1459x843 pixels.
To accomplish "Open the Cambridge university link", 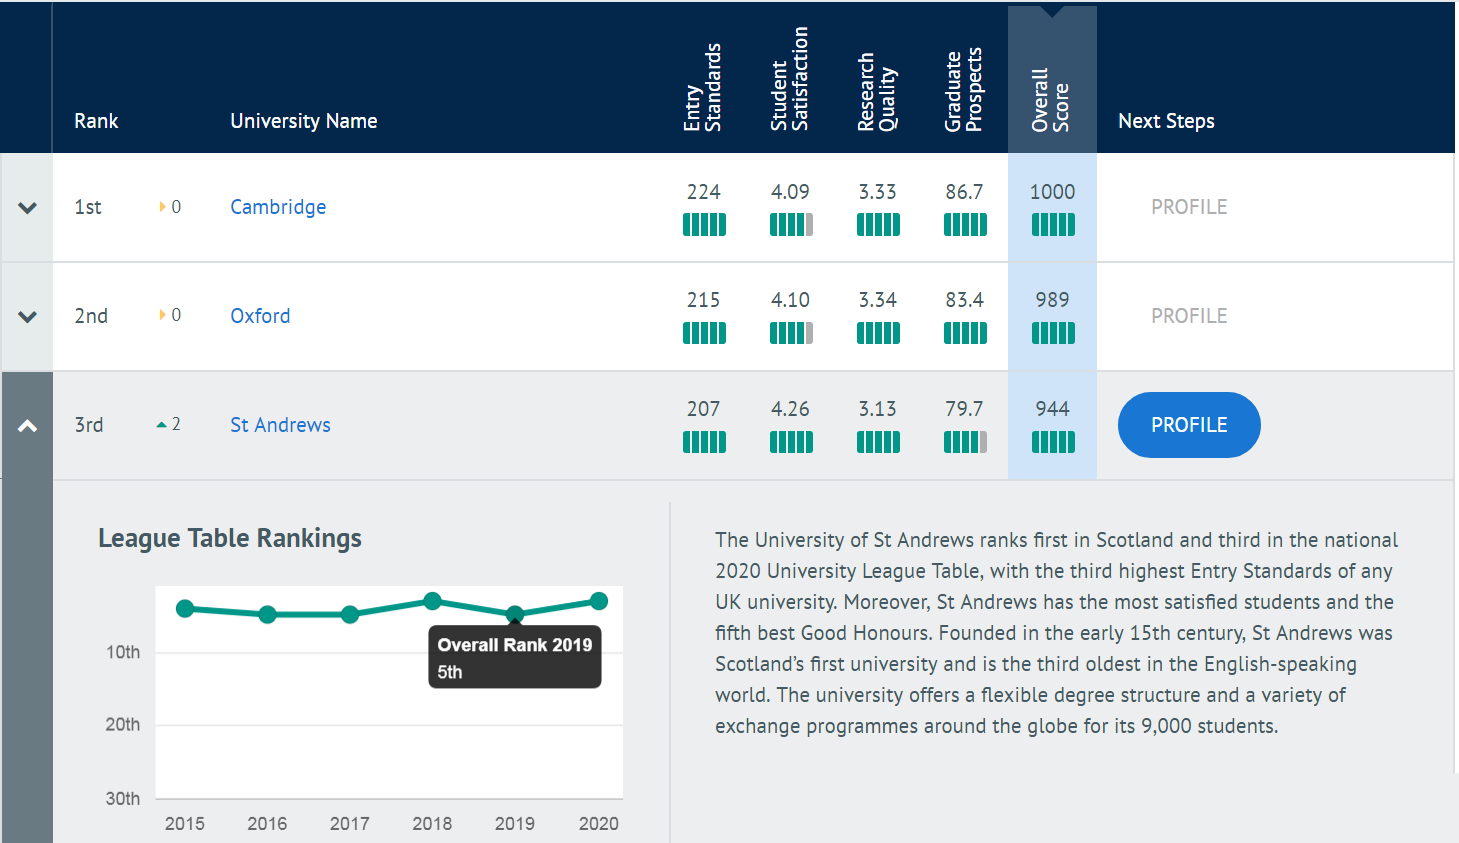I will point(278,207).
